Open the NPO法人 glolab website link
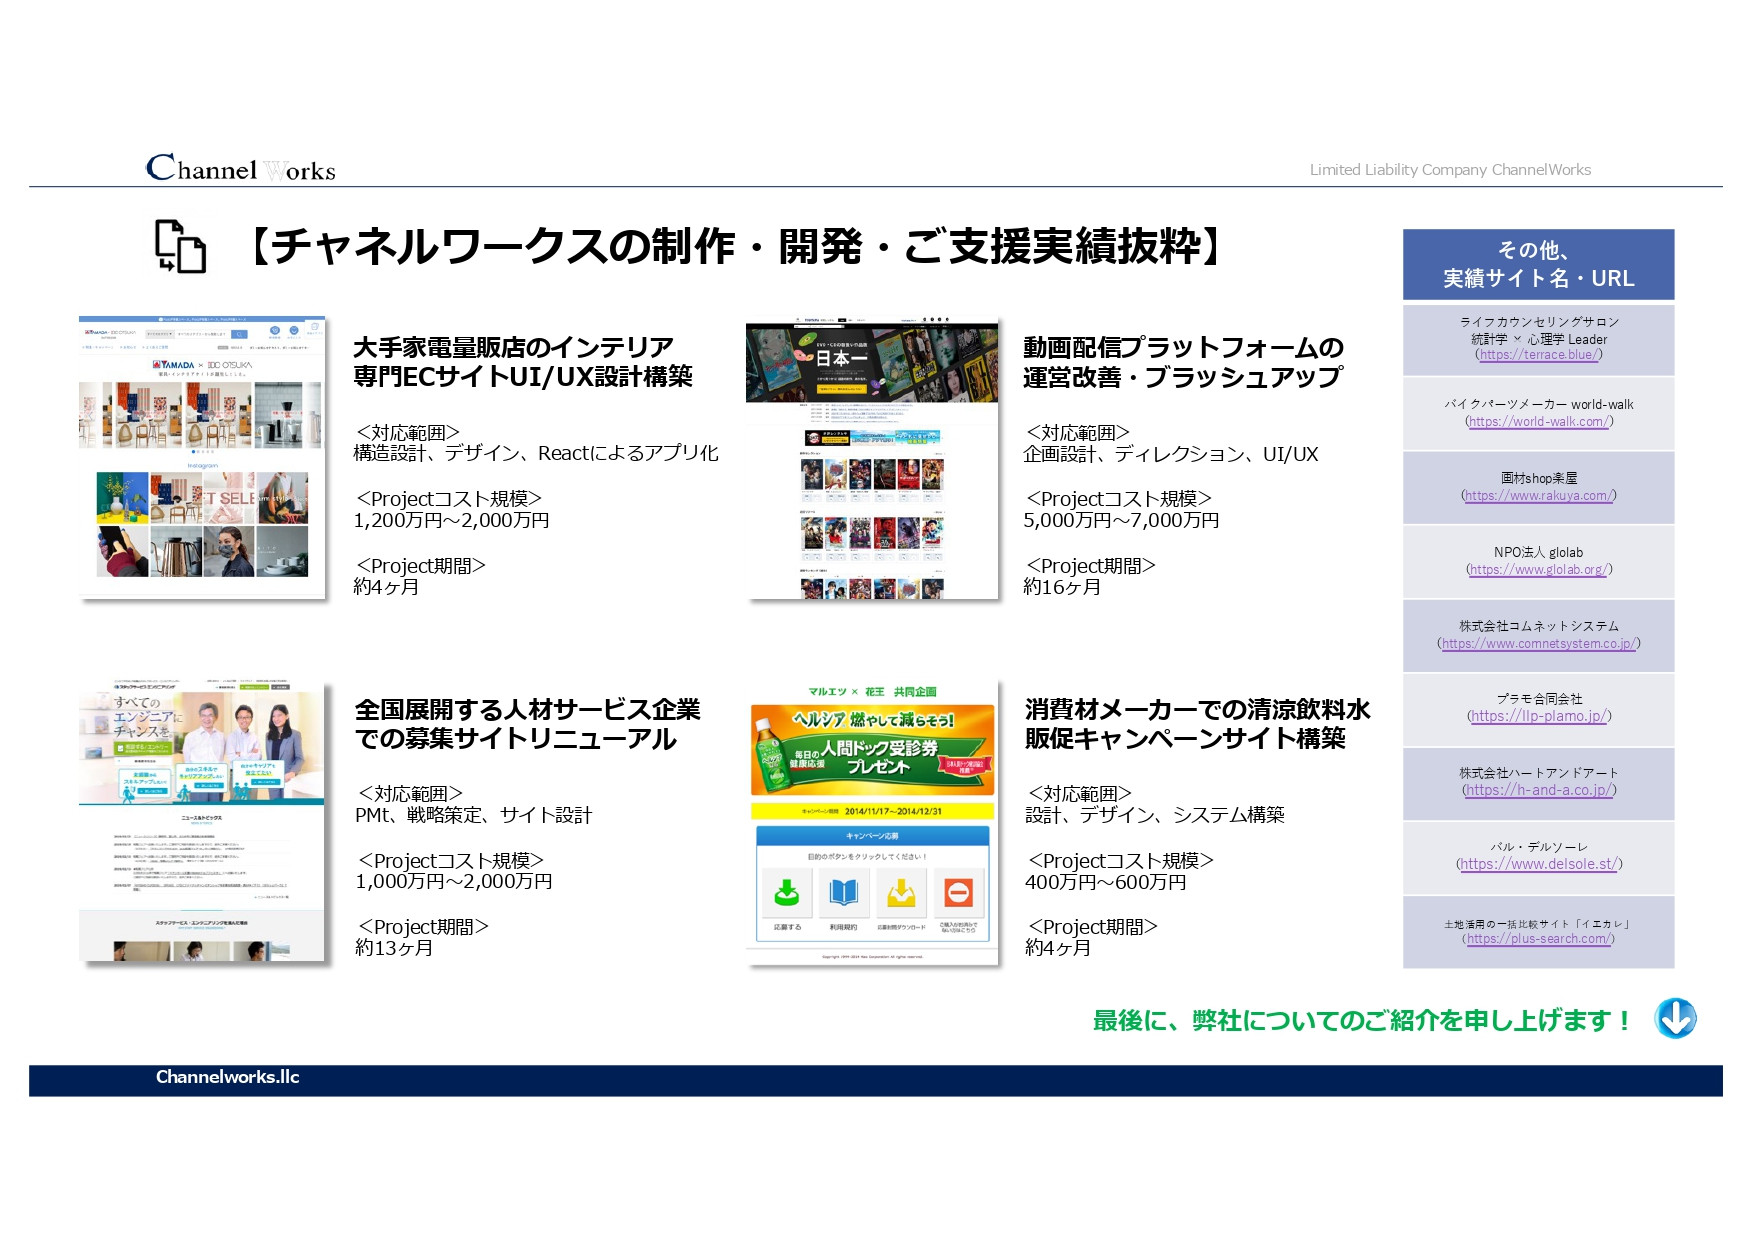 (1541, 570)
